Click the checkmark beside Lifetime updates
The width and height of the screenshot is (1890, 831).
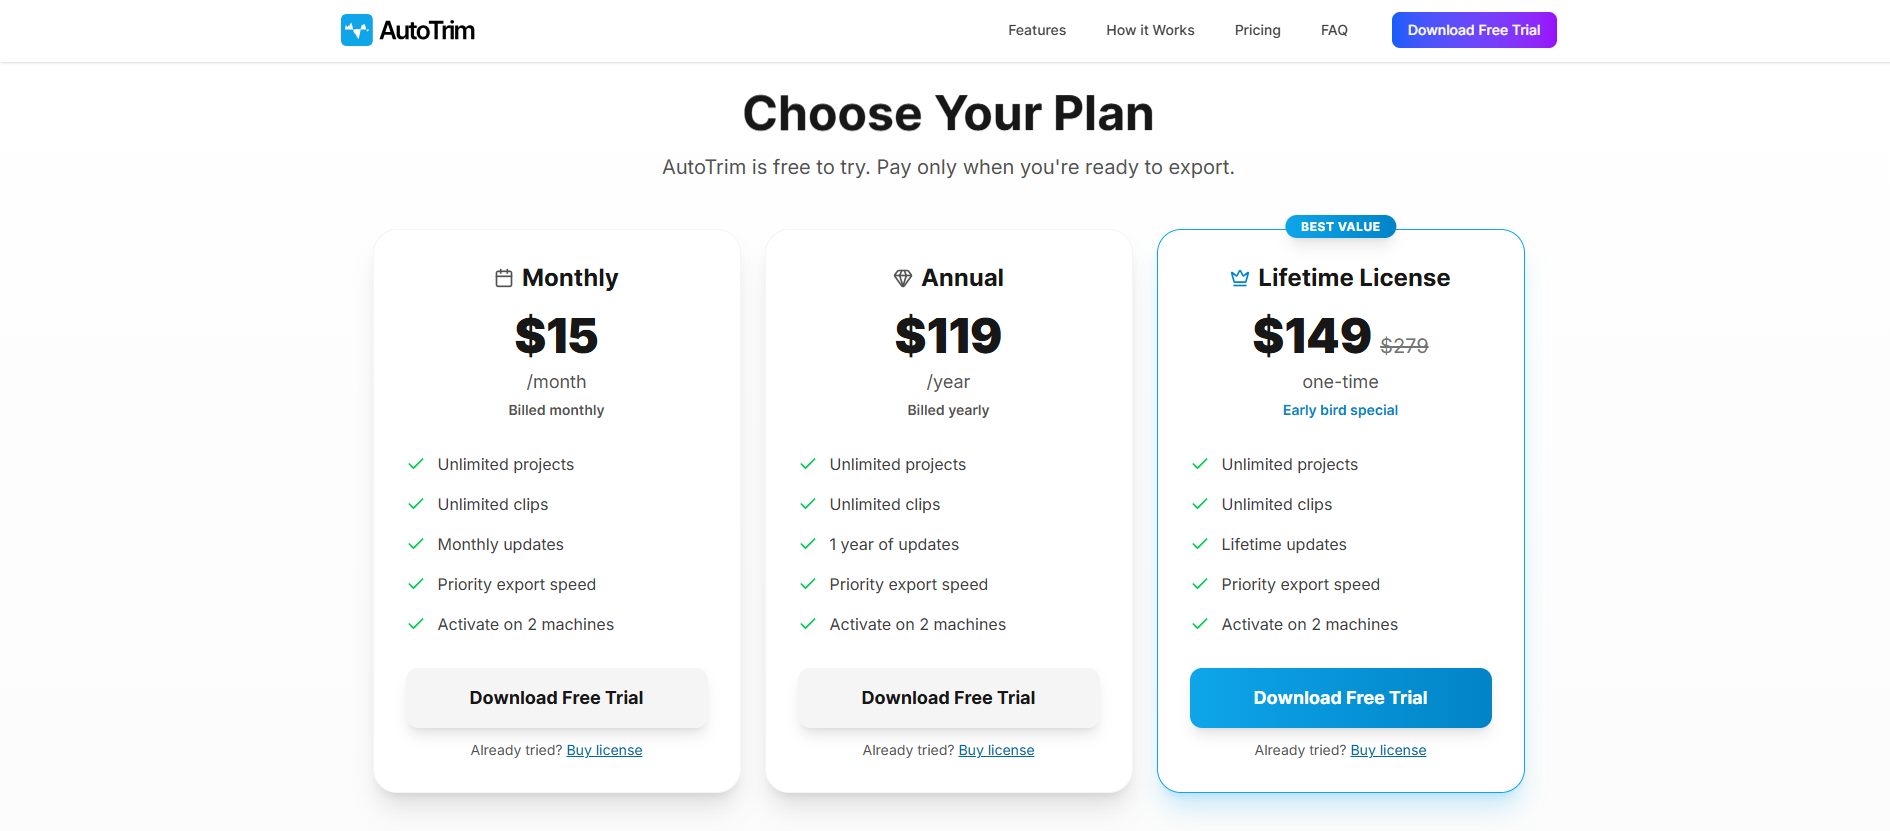click(1199, 544)
